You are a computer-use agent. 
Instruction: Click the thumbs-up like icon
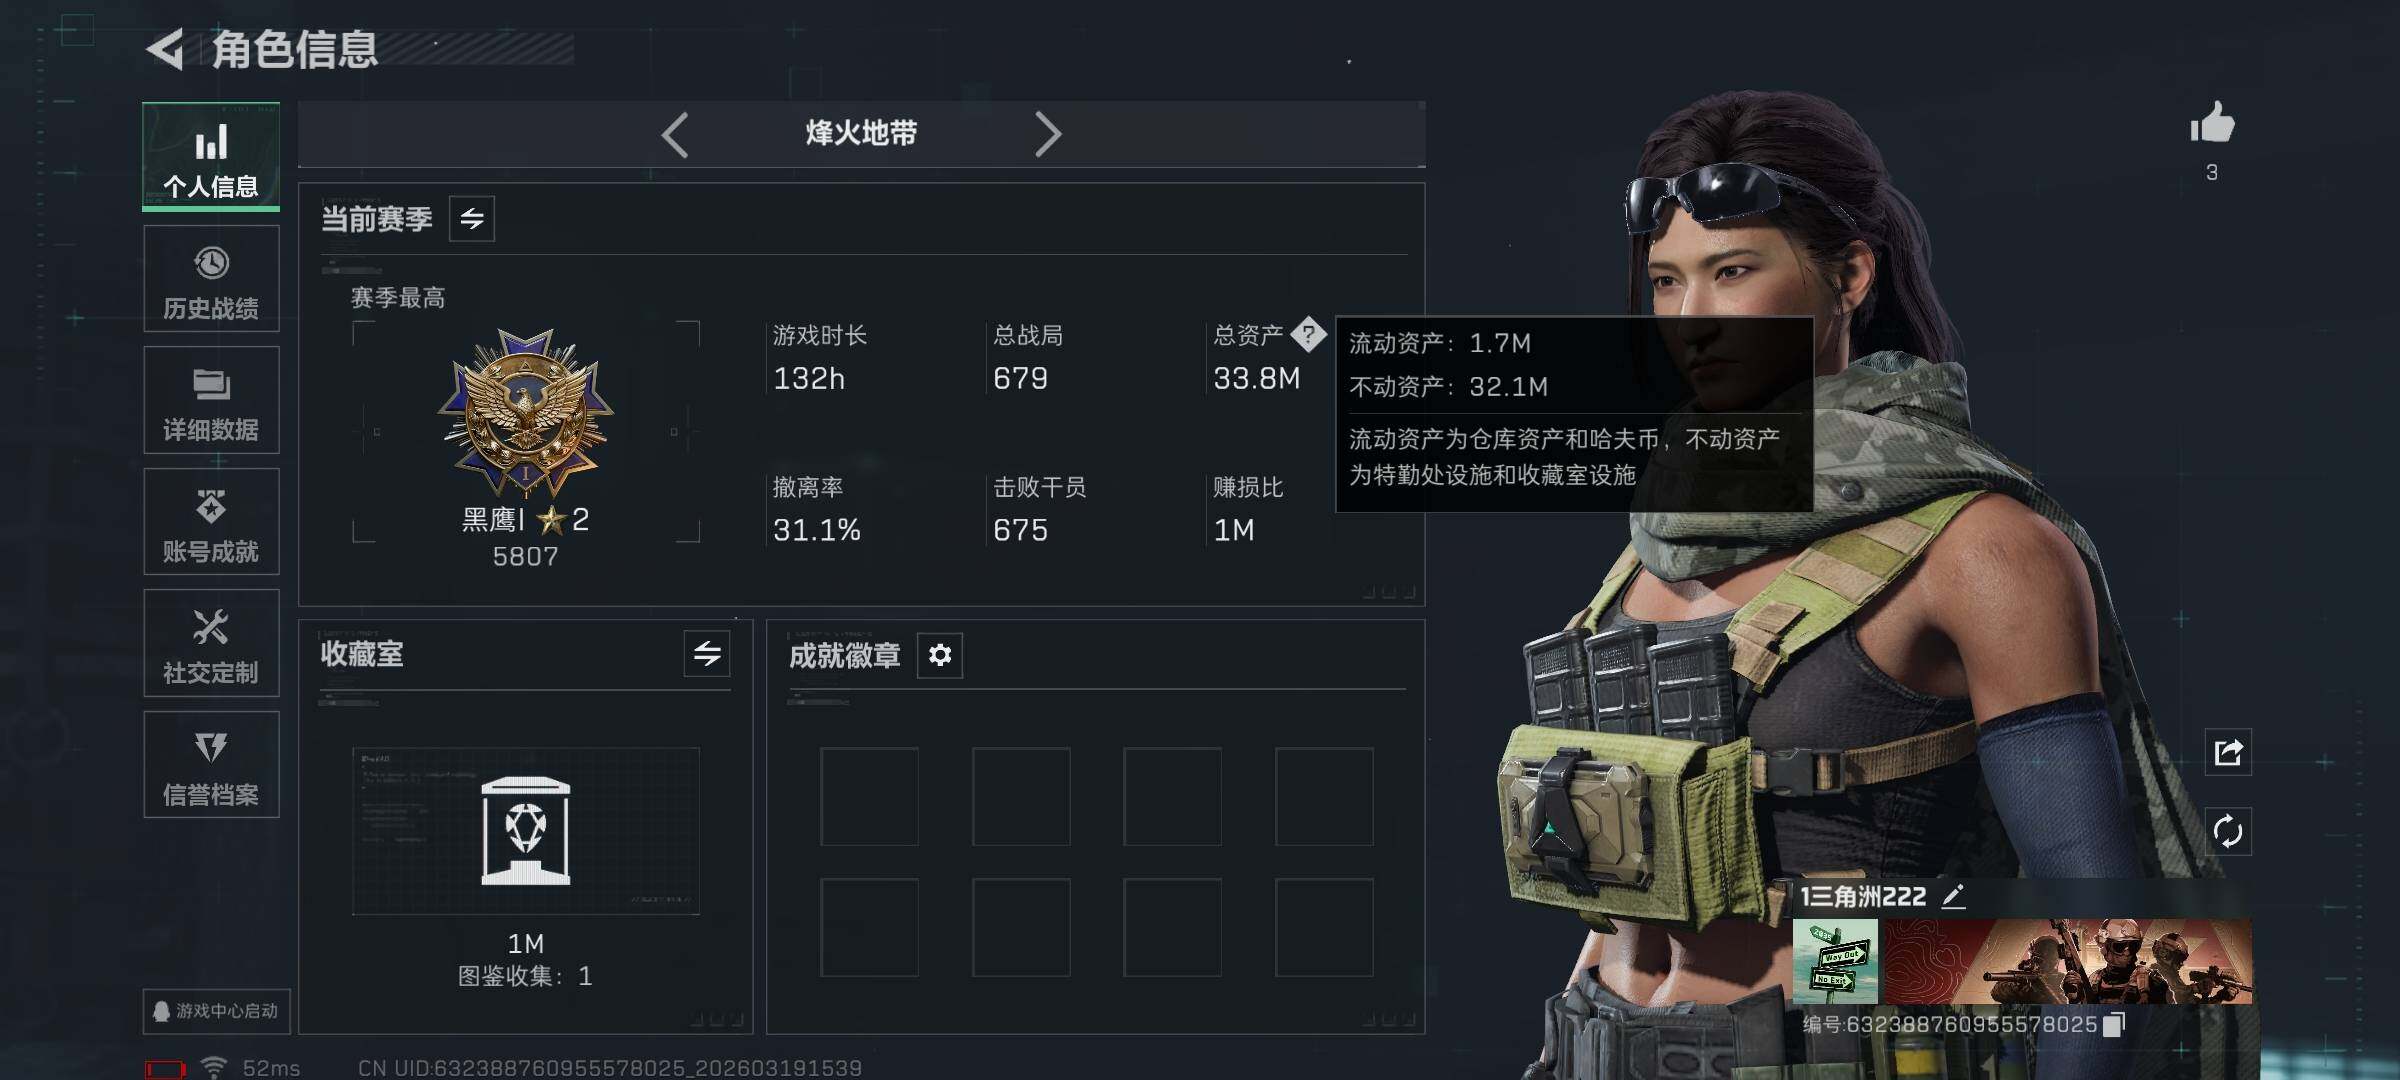tap(2212, 124)
